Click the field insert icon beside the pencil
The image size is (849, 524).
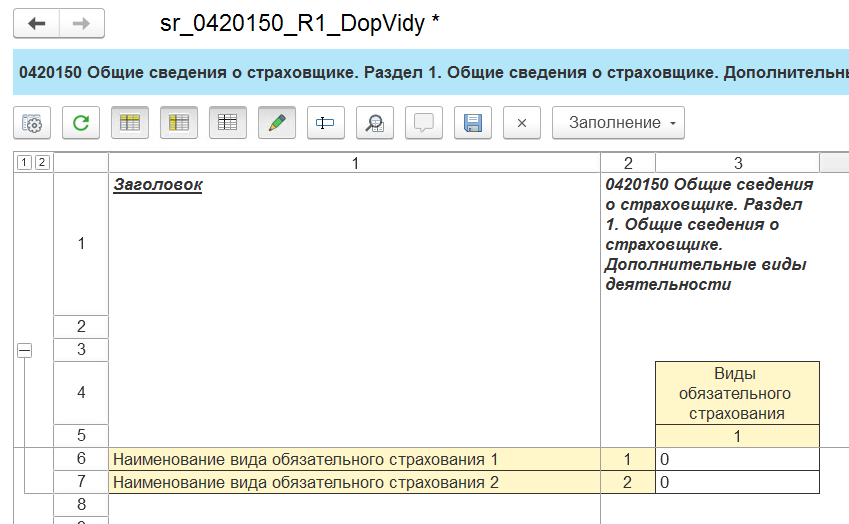click(326, 123)
